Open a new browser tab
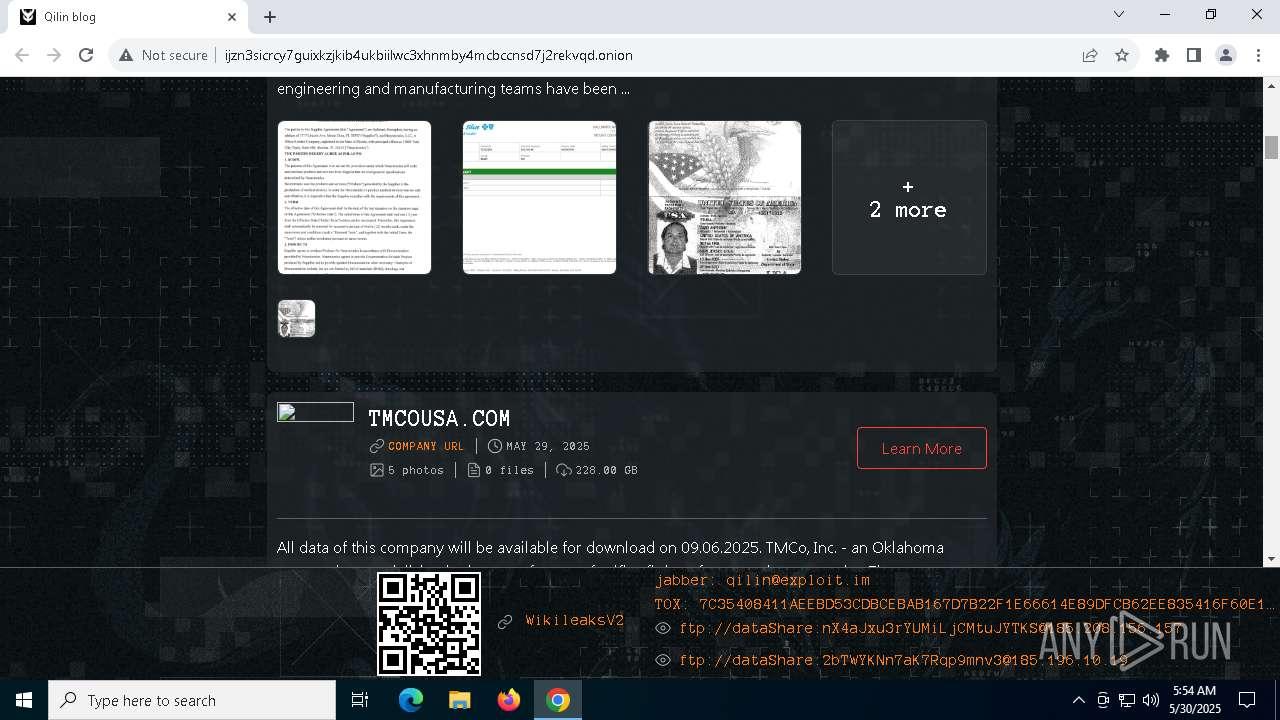The height and width of the screenshot is (720, 1280). pos(270,17)
